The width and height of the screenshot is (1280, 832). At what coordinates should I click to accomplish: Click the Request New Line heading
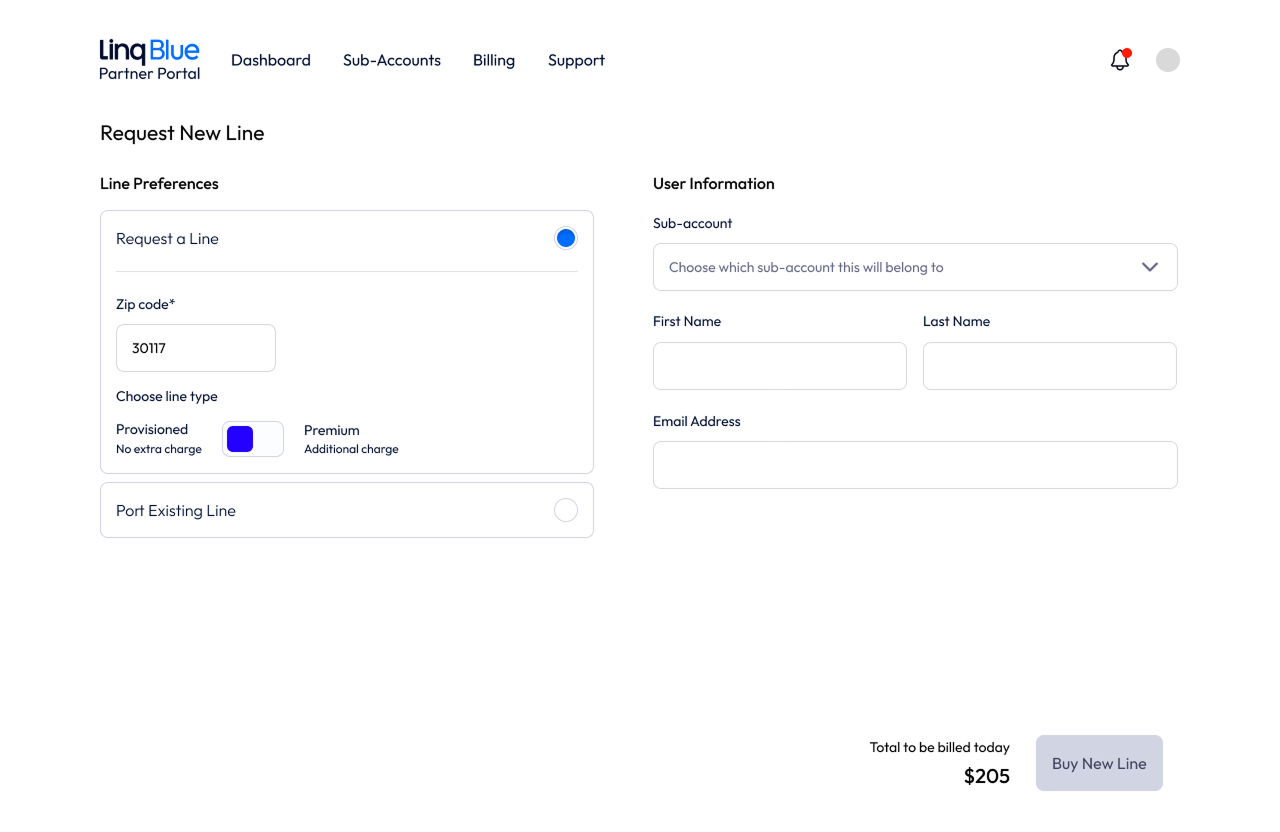point(182,133)
